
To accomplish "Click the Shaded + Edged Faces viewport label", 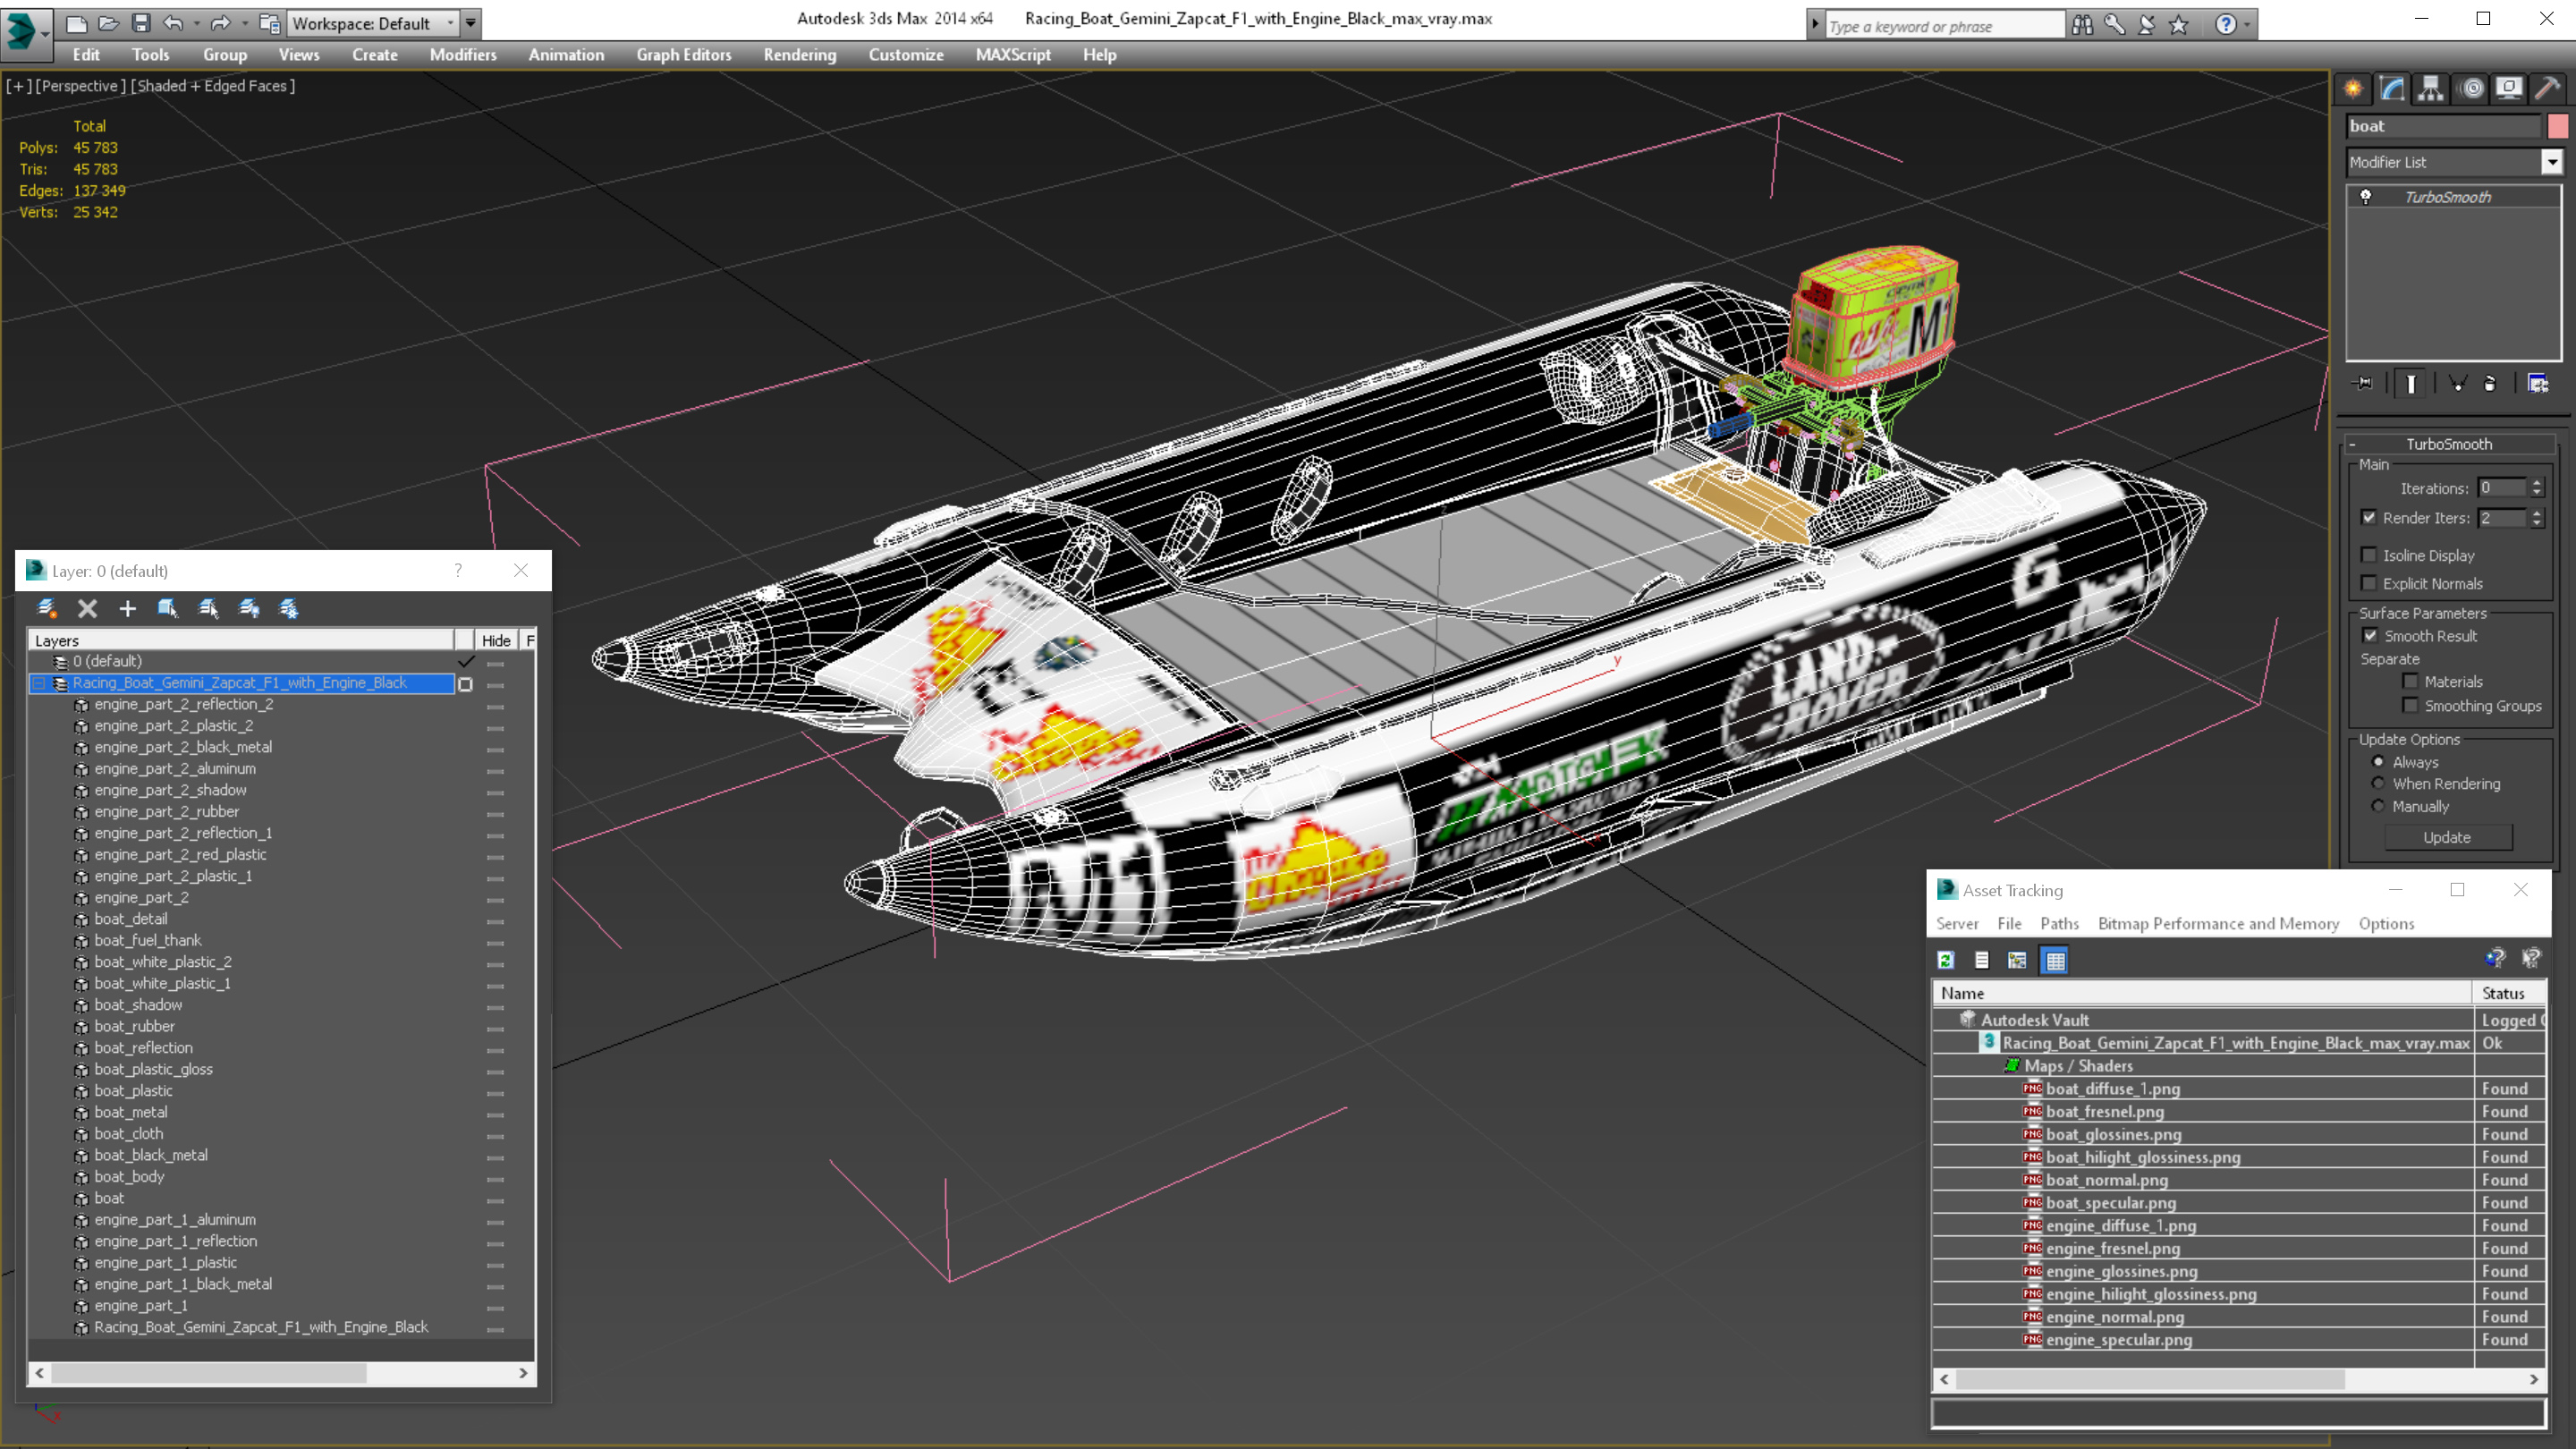I will point(215,86).
